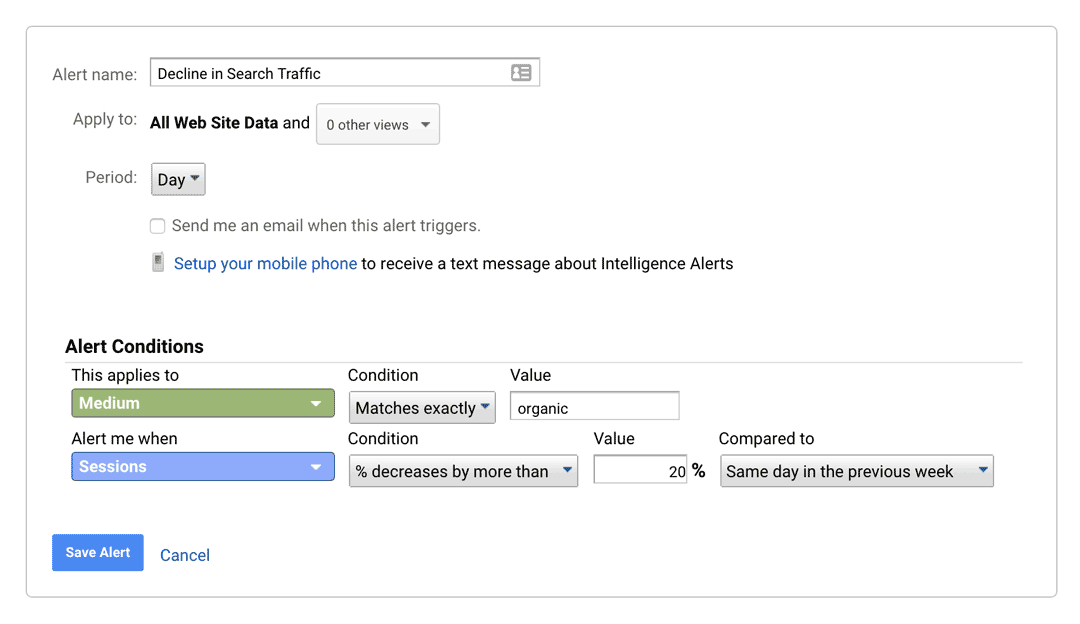This screenshot has width=1080, height=624.
Task: Click the mobile phone icon
Action: point(158,262)
